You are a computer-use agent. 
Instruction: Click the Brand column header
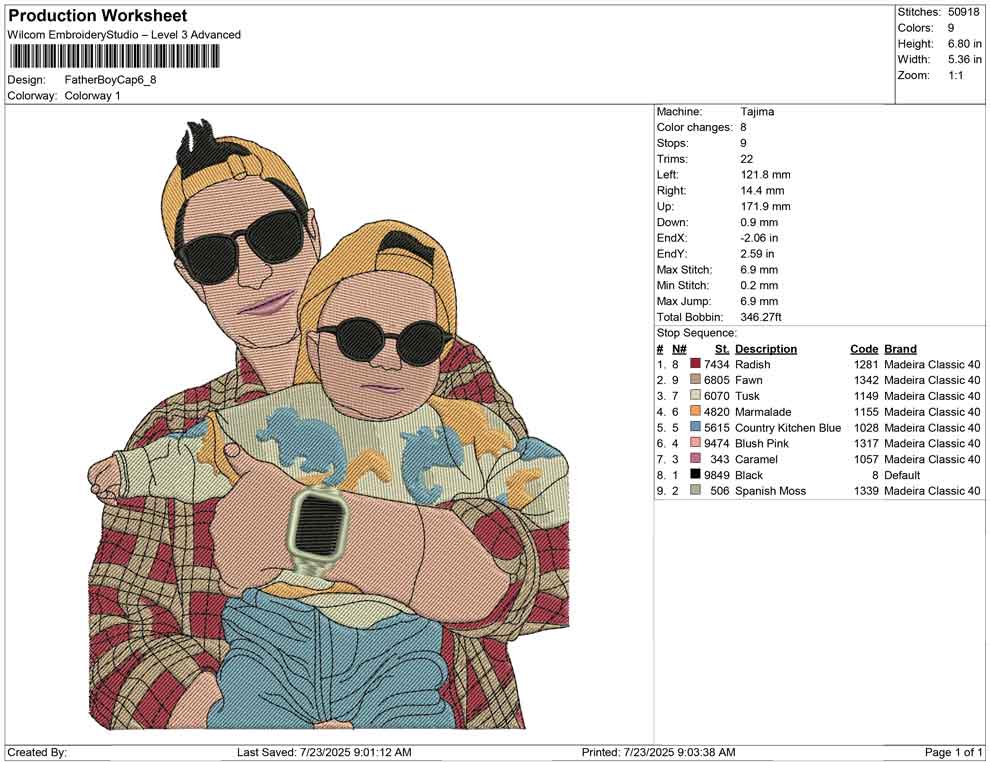[x=900, y=349]
